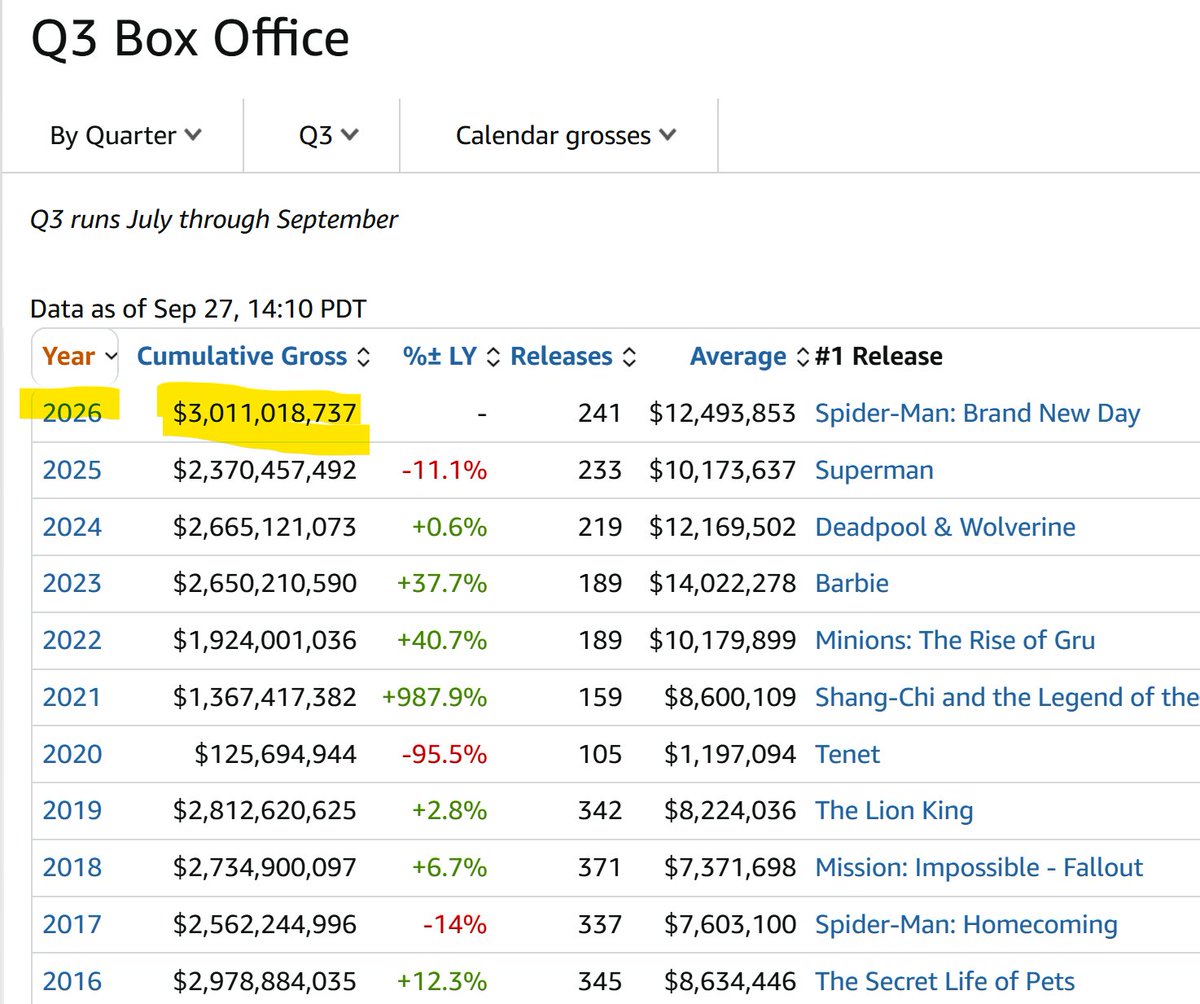Select the 105 releases count
This screenshot has width=1200, height=1004.
pyautogui.click(x=600, y=754)
